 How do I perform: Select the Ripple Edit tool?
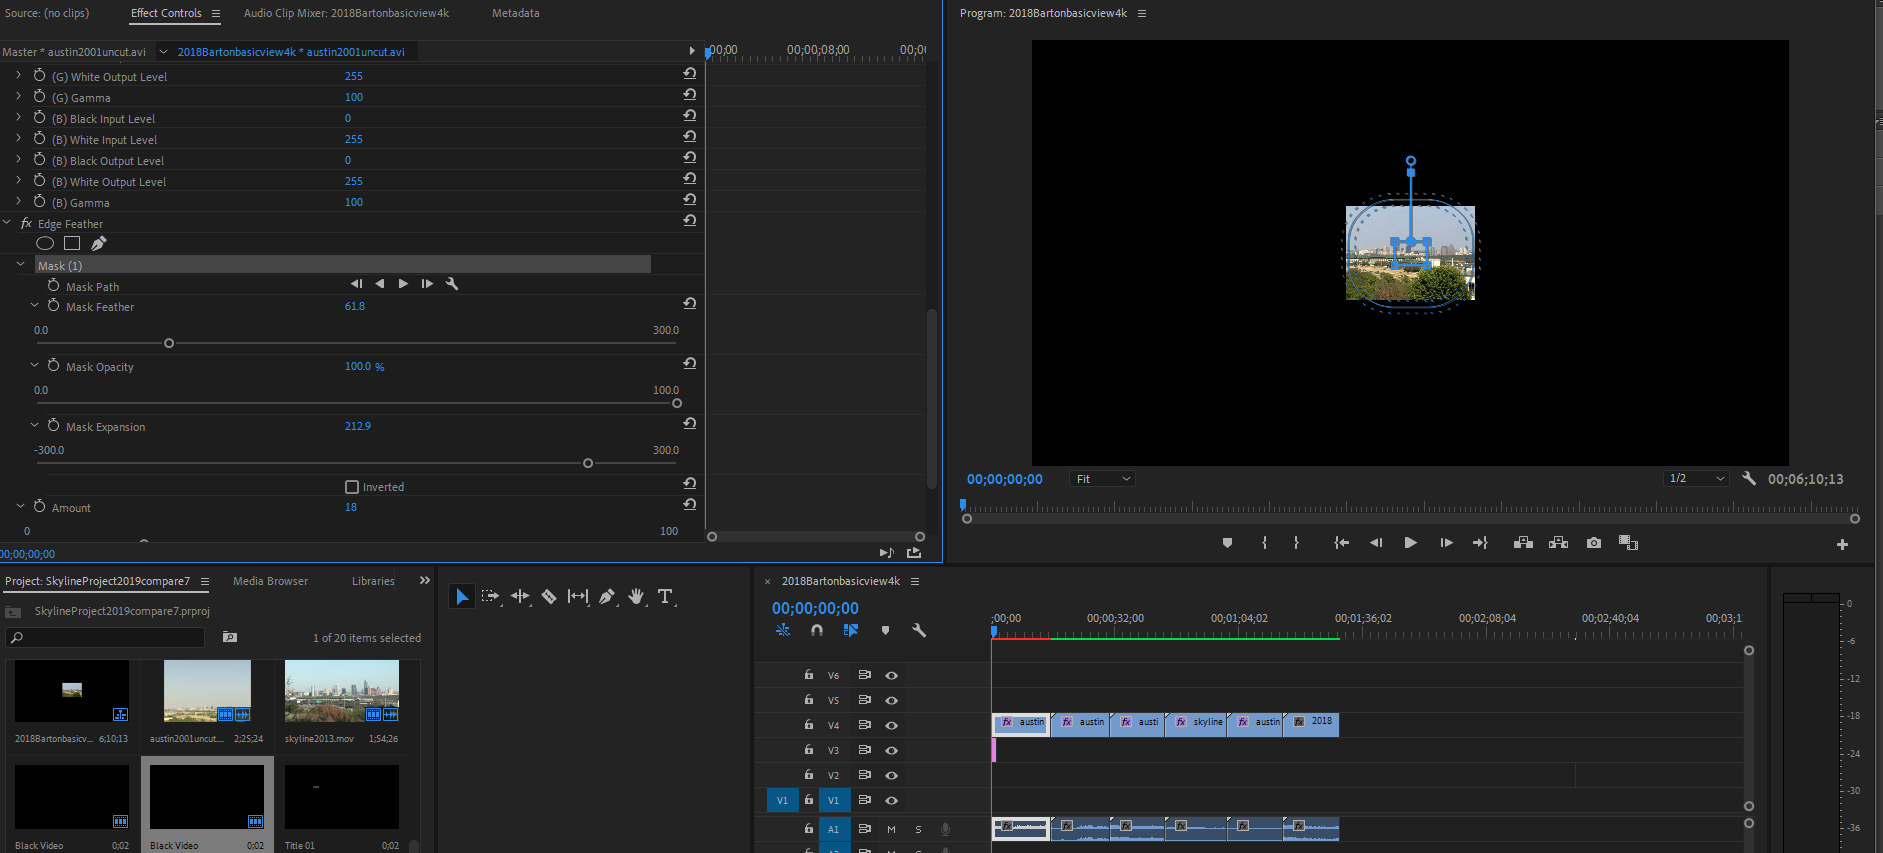point(520,597)
